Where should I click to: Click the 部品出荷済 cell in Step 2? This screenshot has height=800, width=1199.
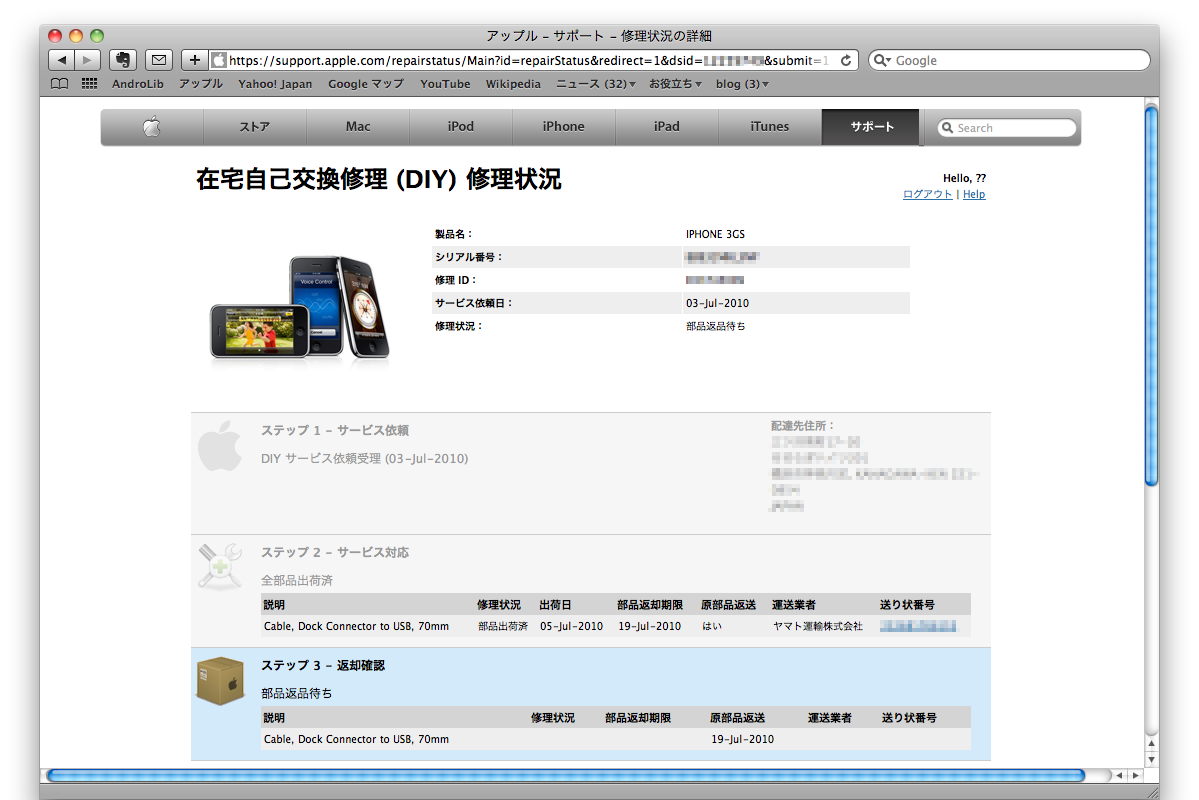(503, 626)
